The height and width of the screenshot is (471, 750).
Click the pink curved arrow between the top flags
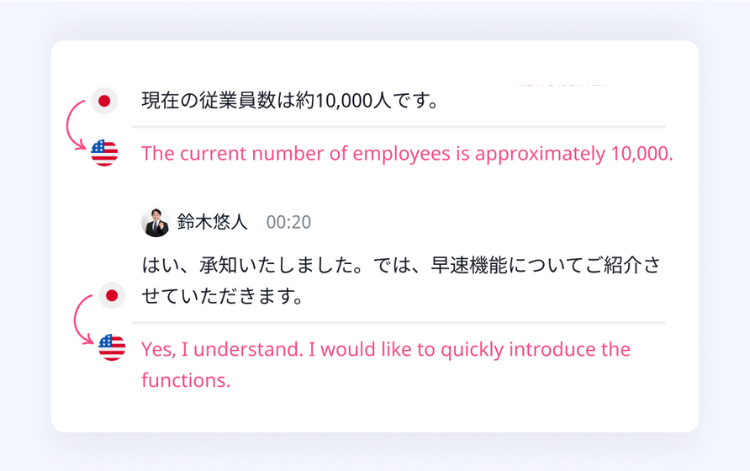tap(73, 126)
